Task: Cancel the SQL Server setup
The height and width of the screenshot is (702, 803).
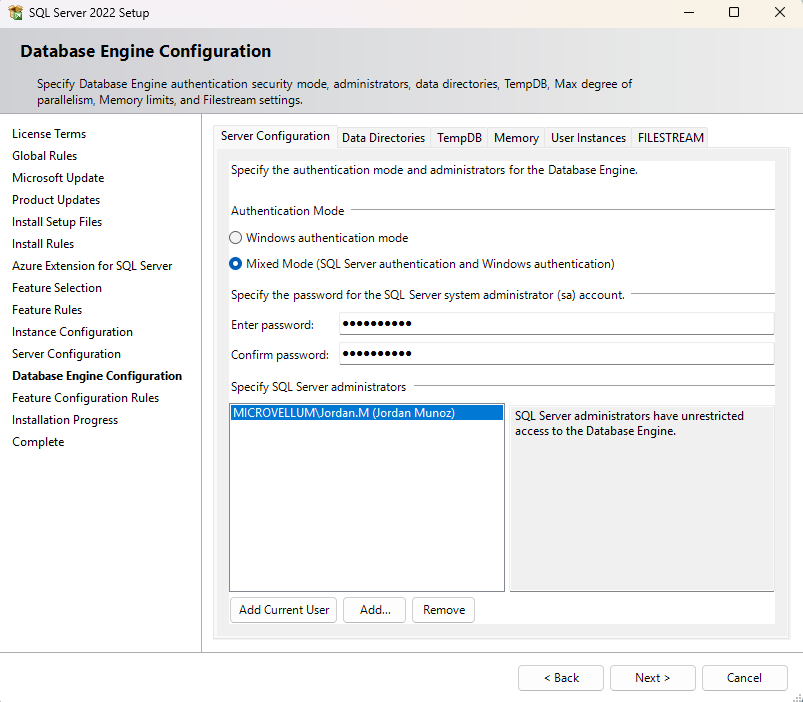Action: [744, 678]
